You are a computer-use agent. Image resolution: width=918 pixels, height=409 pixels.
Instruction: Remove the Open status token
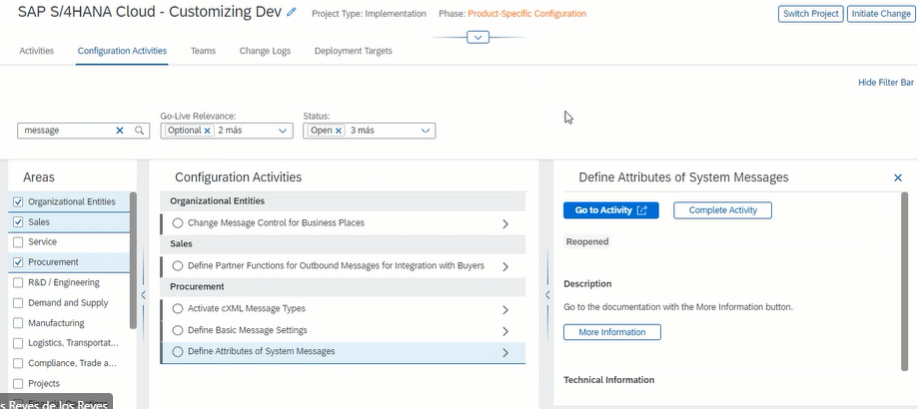coord(338,130)
